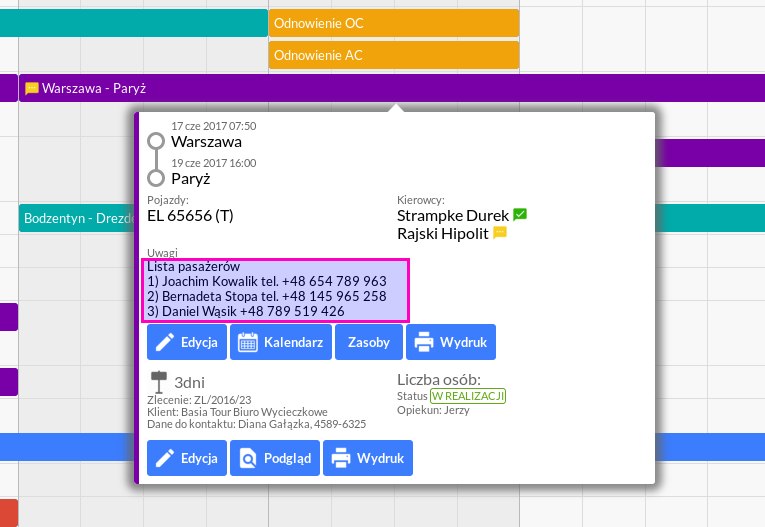765x527 pixels.
Task: Select the Odnowienie AC event bar
Action: [393, 55]
